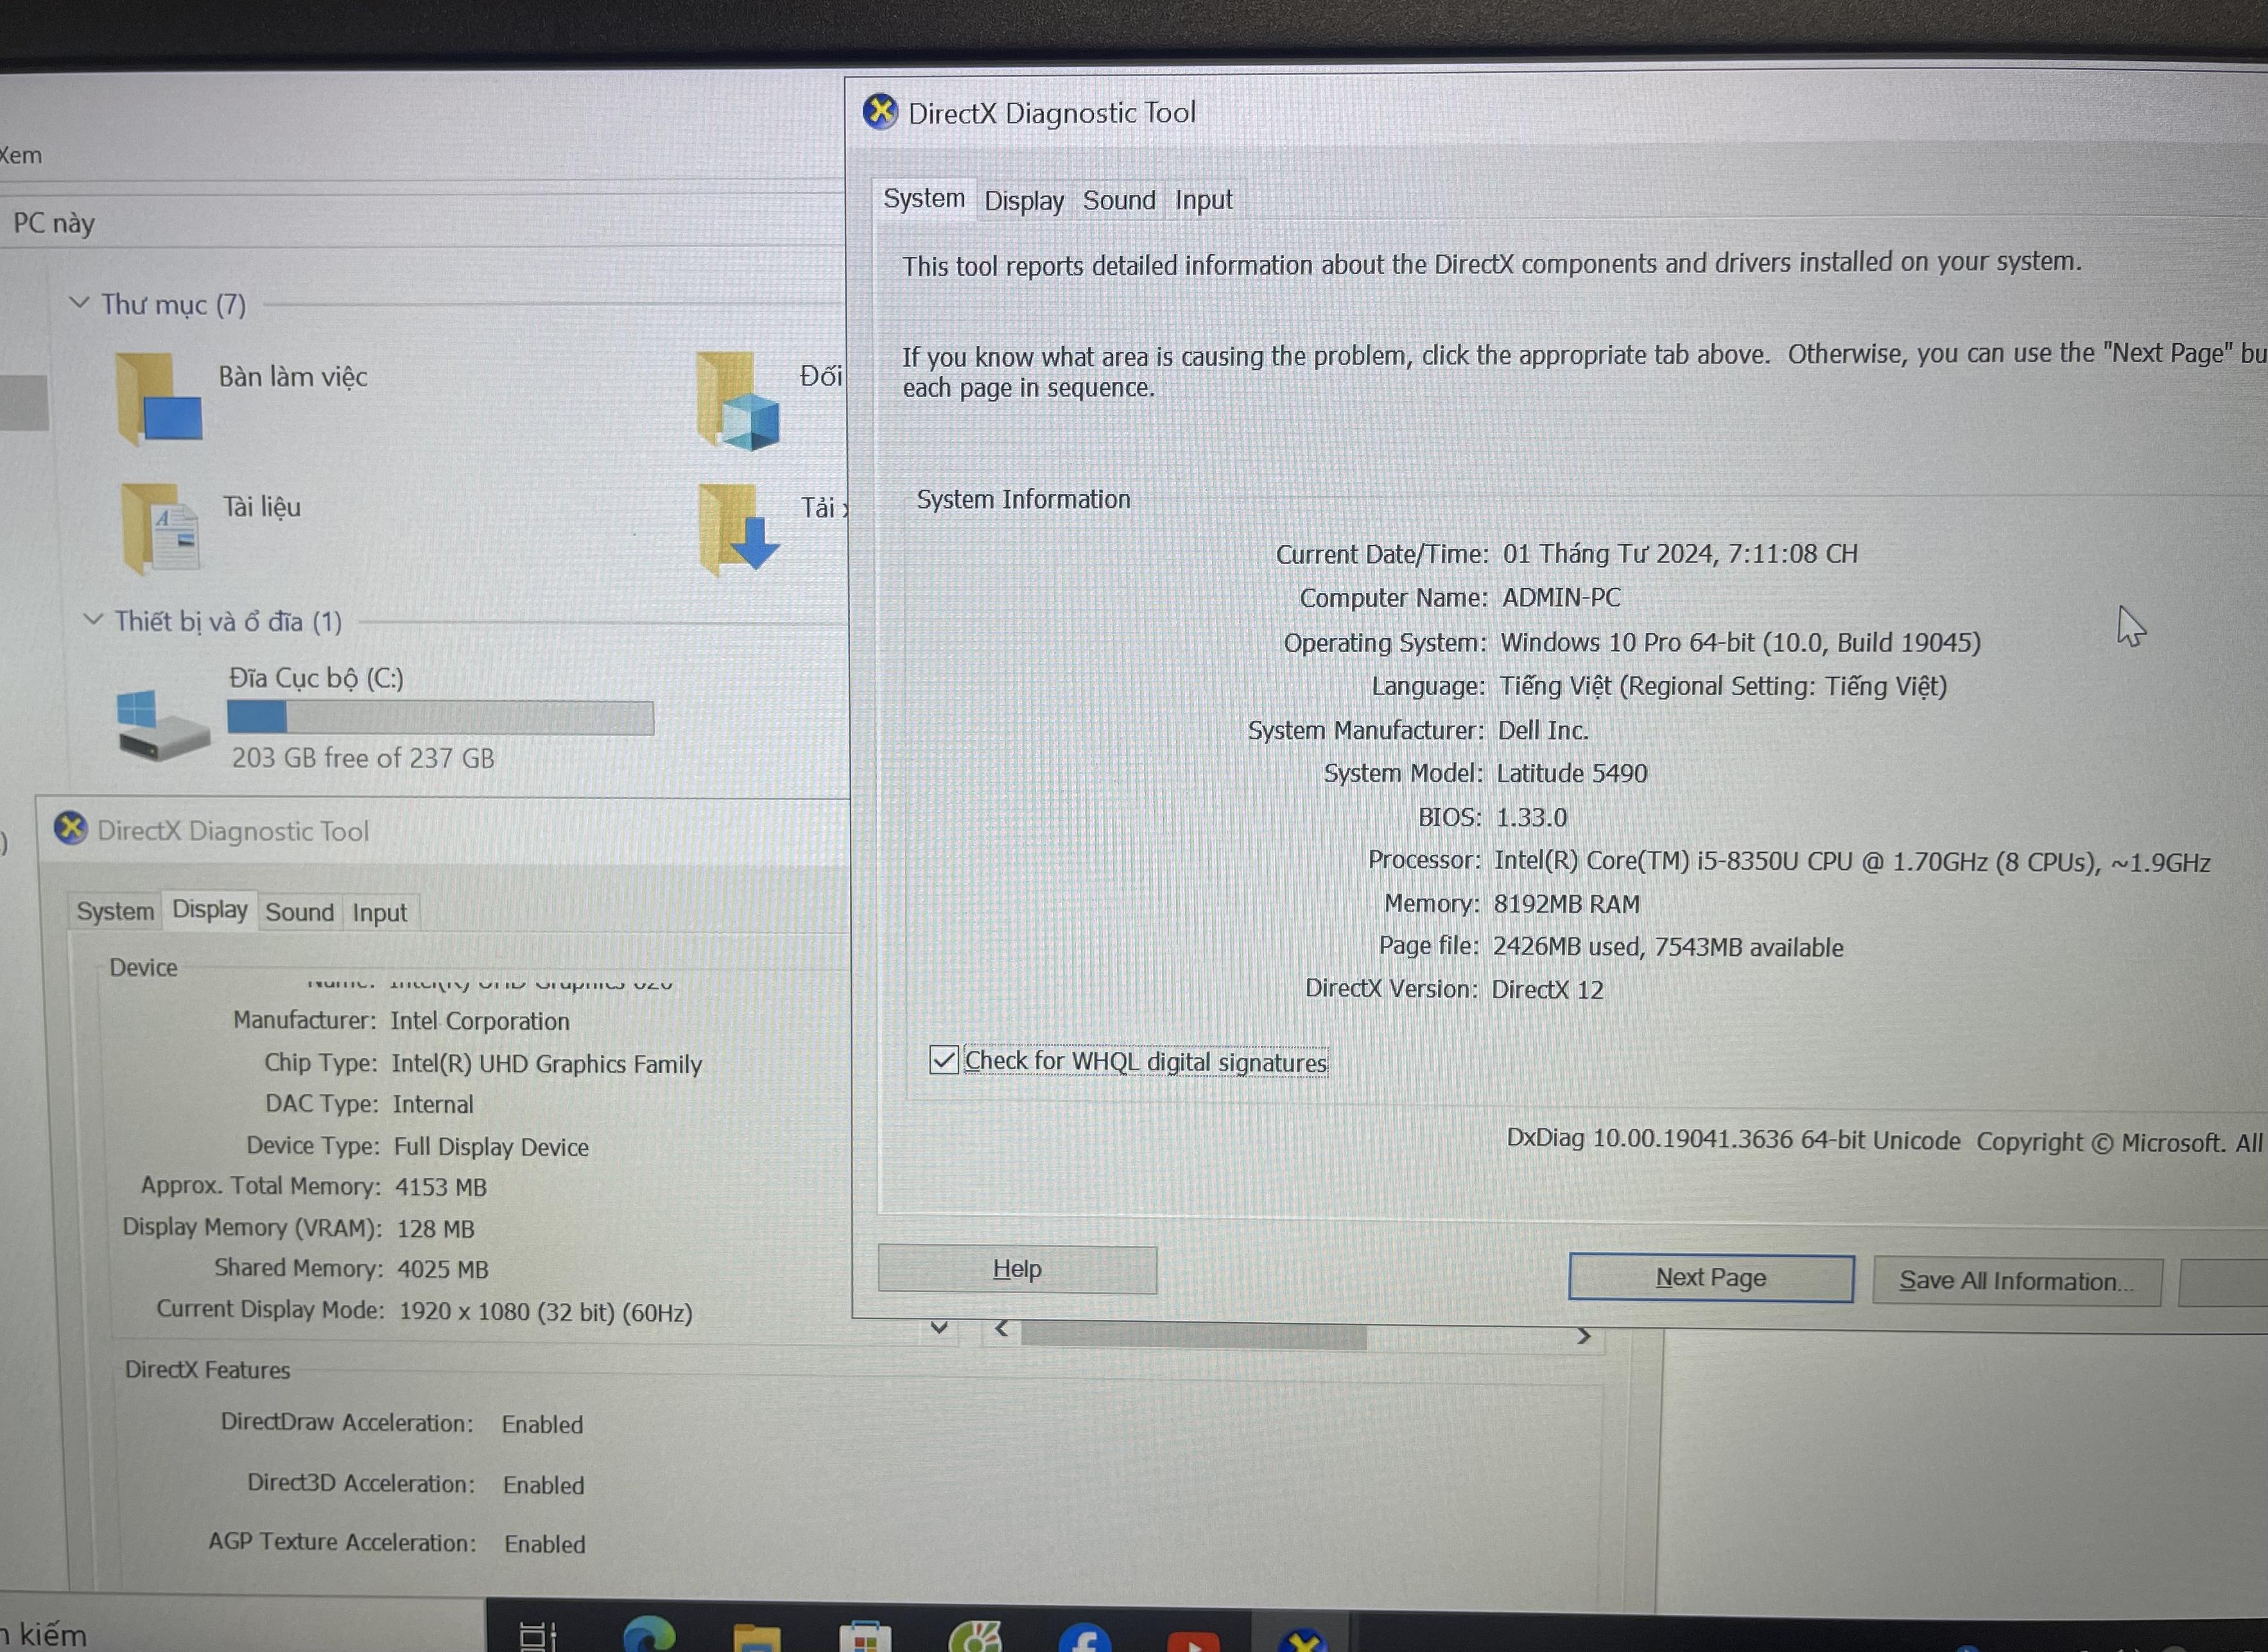
Task: Click DirectX Version value DirectX 12
Action: 1547,989
